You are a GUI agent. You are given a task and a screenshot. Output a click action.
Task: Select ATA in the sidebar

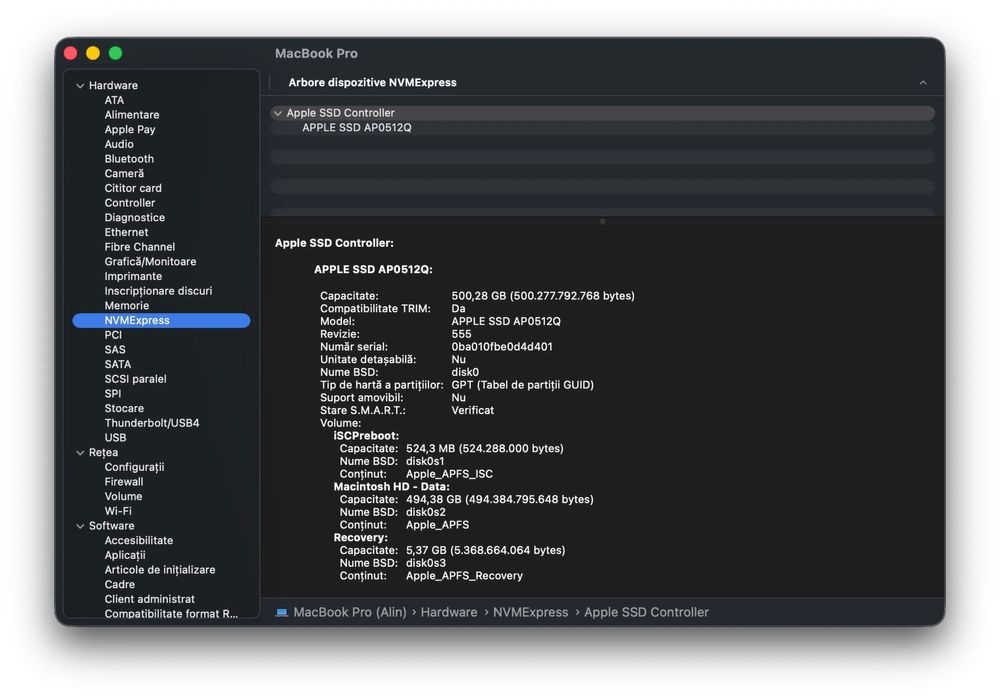114,100
